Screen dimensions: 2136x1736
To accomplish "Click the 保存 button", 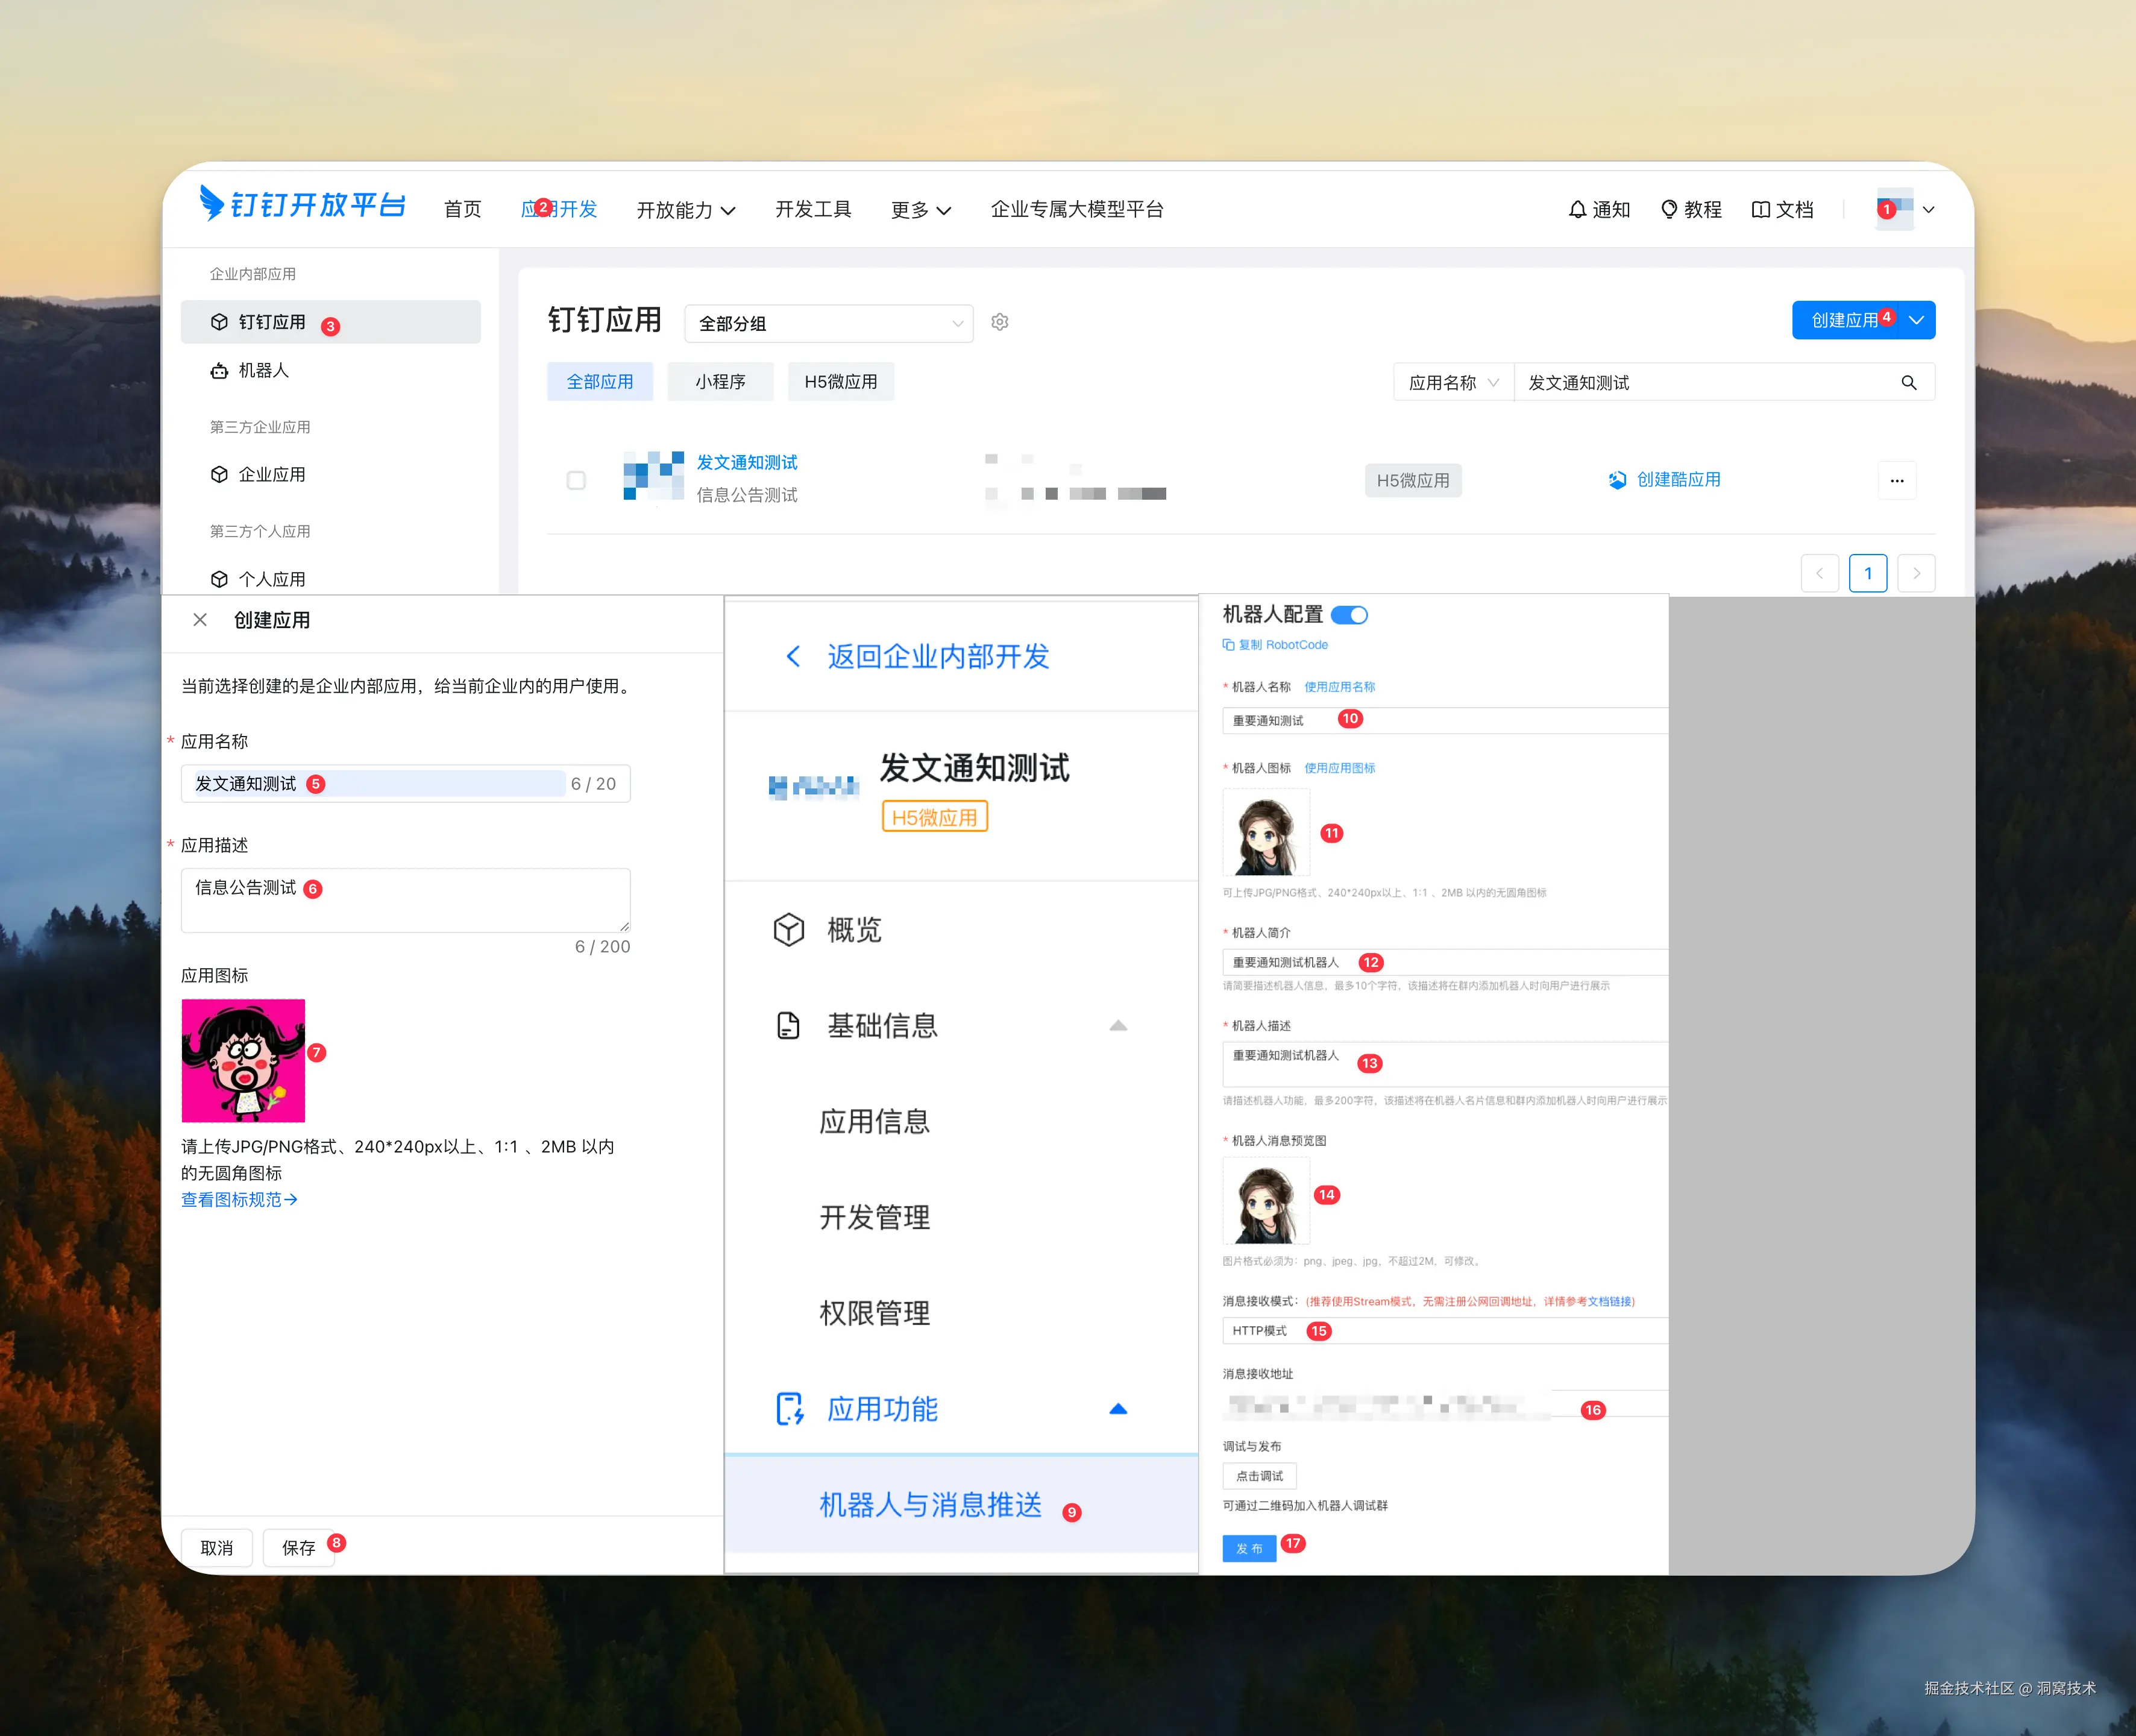I will (x=298, y=1548).
